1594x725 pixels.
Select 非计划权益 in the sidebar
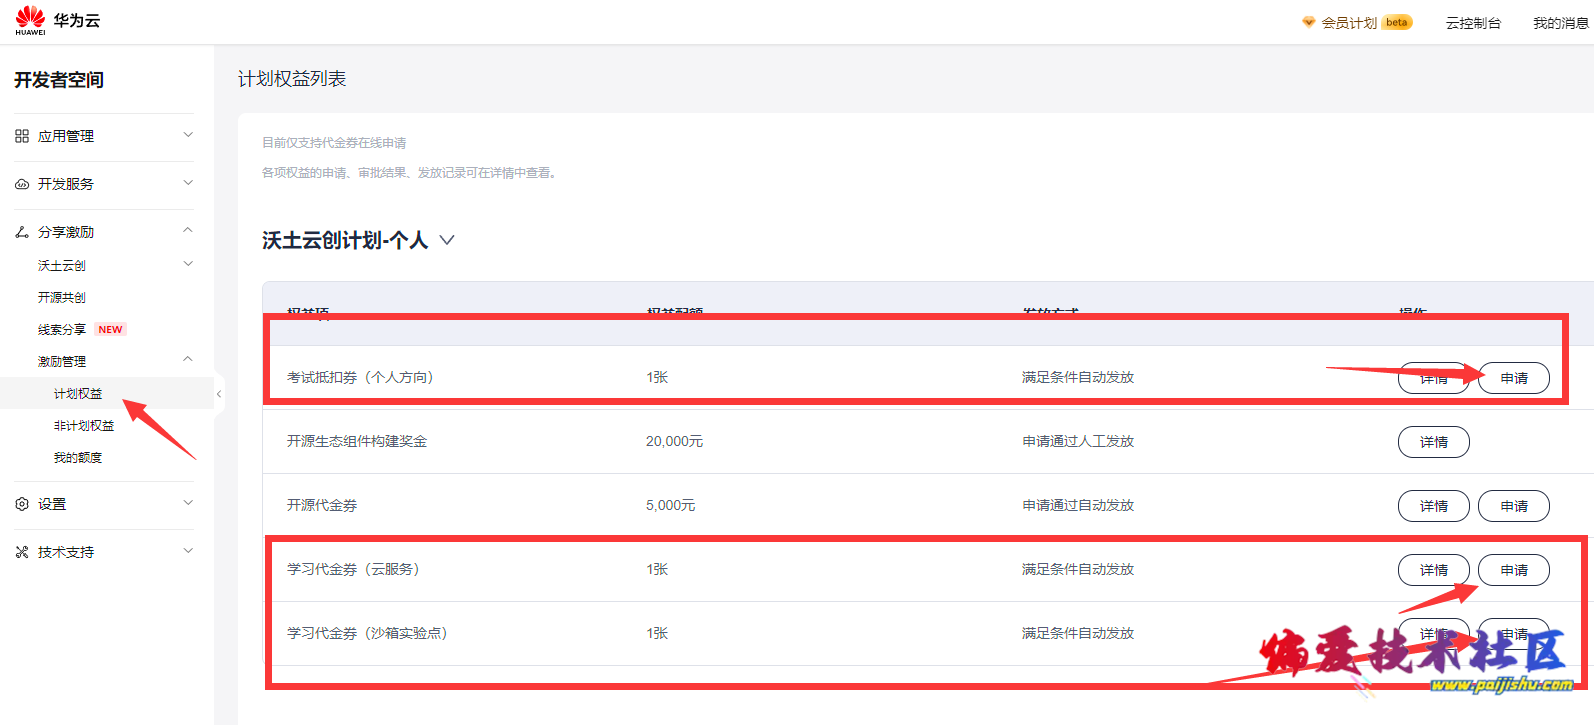click(x=84, y=425)
